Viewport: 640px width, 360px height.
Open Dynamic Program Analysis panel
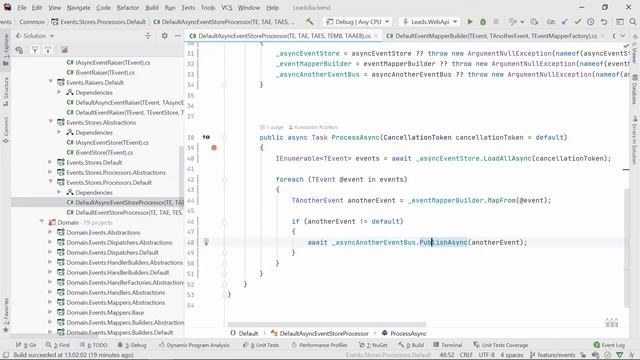click(x=193, y=345)
